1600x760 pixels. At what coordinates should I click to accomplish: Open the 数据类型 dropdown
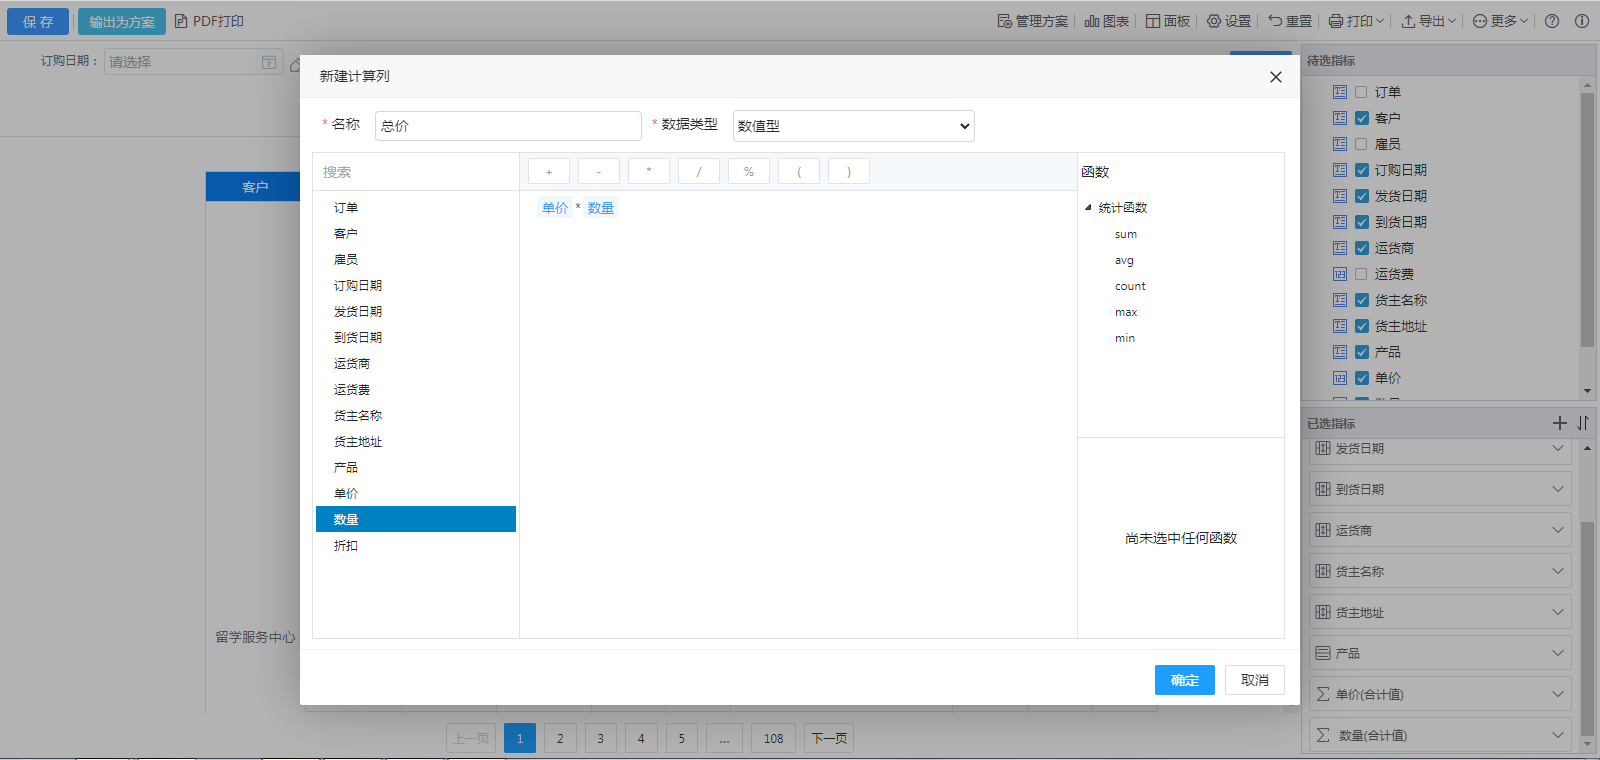tap(853, 126)
